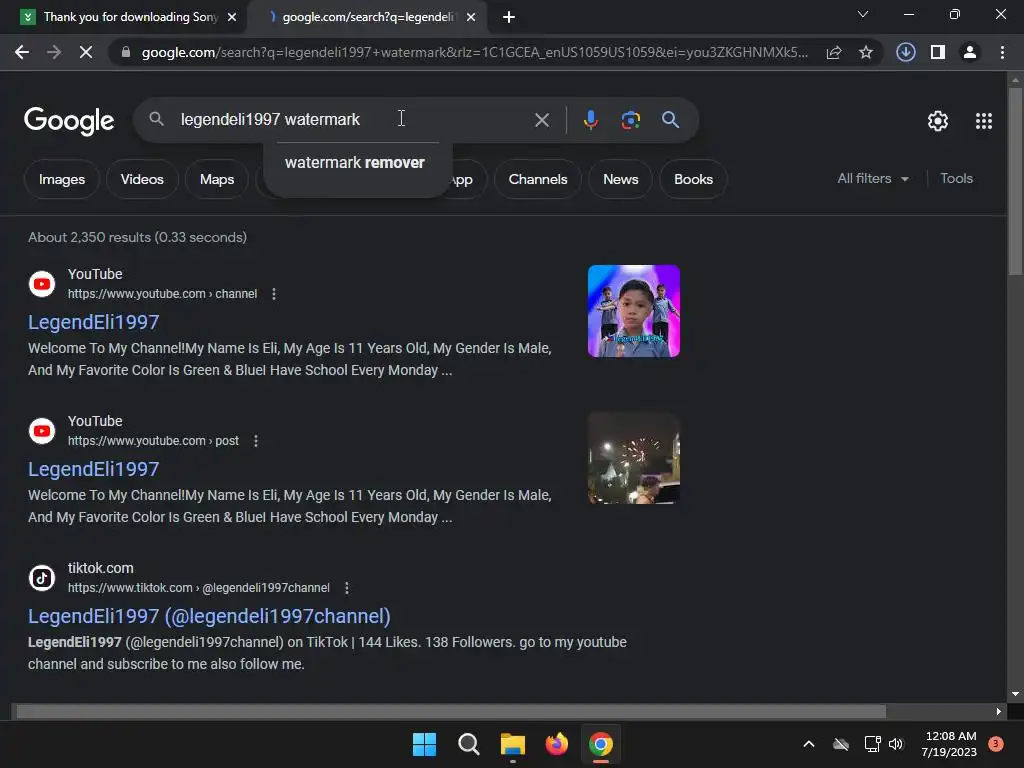Close the Google search tab
Screen dimensions: 1024x768
point(471,17)
